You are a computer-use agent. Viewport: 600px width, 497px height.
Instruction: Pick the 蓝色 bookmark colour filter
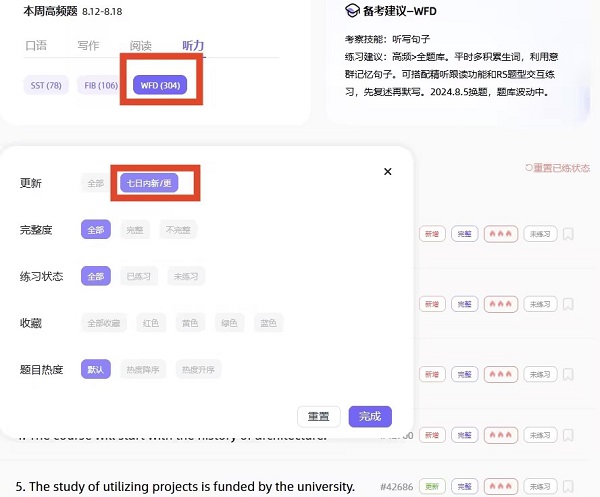tap(268, 323)
